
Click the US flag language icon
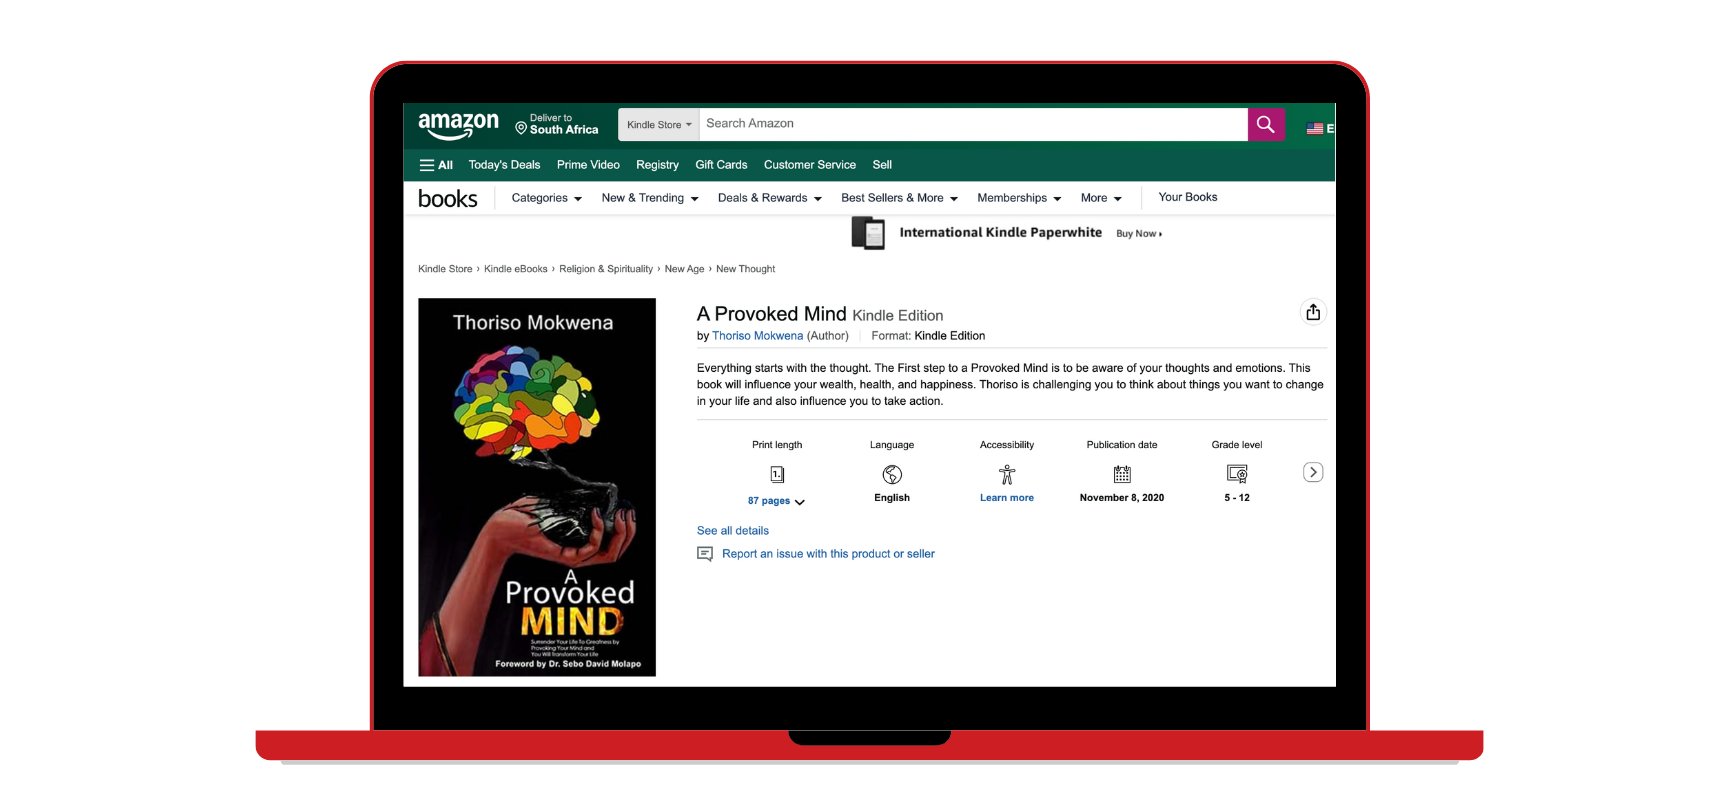coord(1315,128)
